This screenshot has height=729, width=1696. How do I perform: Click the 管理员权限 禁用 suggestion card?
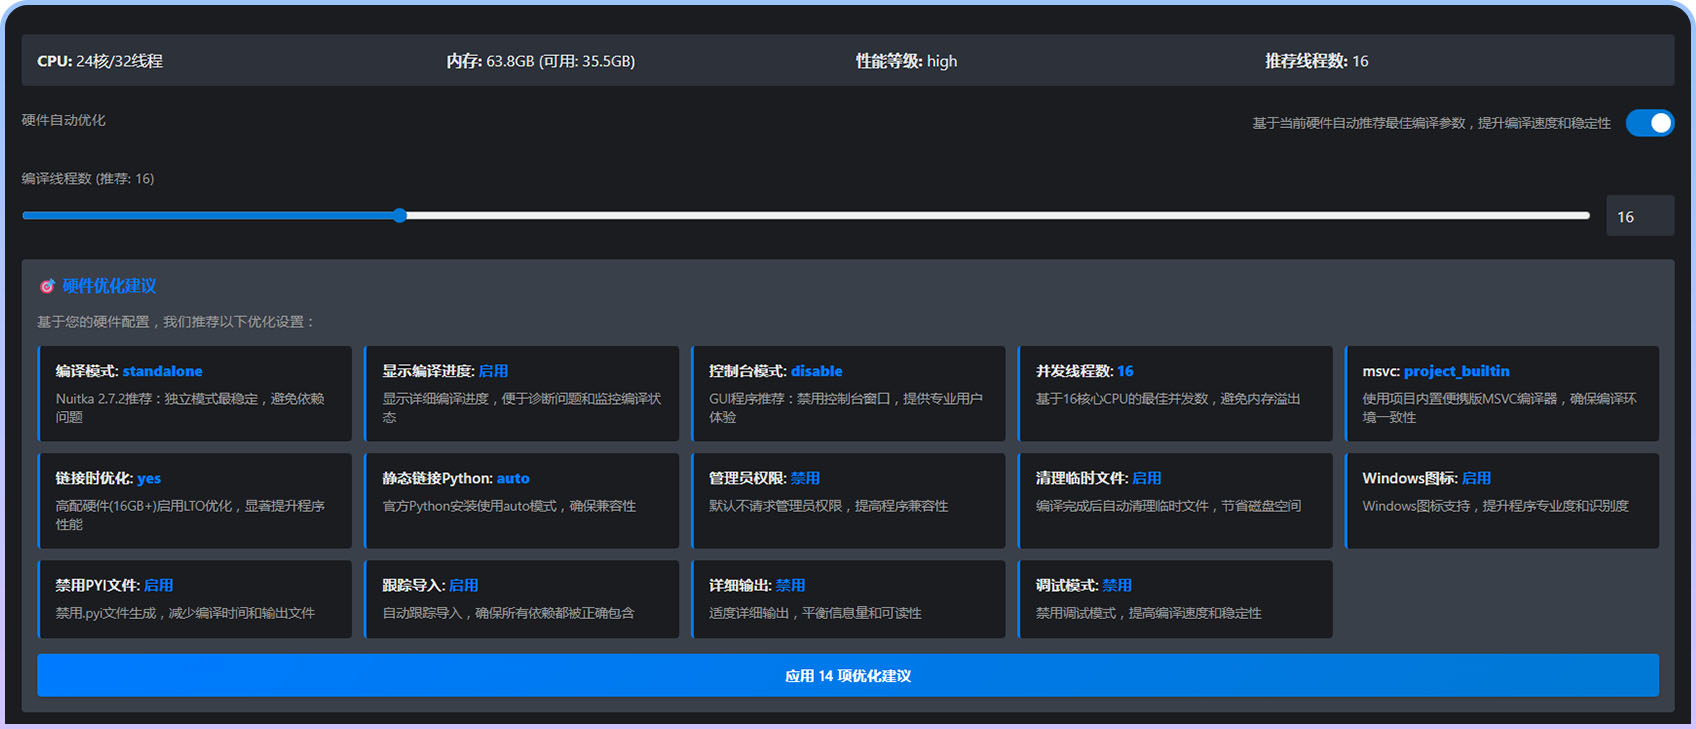pos(848,501)
